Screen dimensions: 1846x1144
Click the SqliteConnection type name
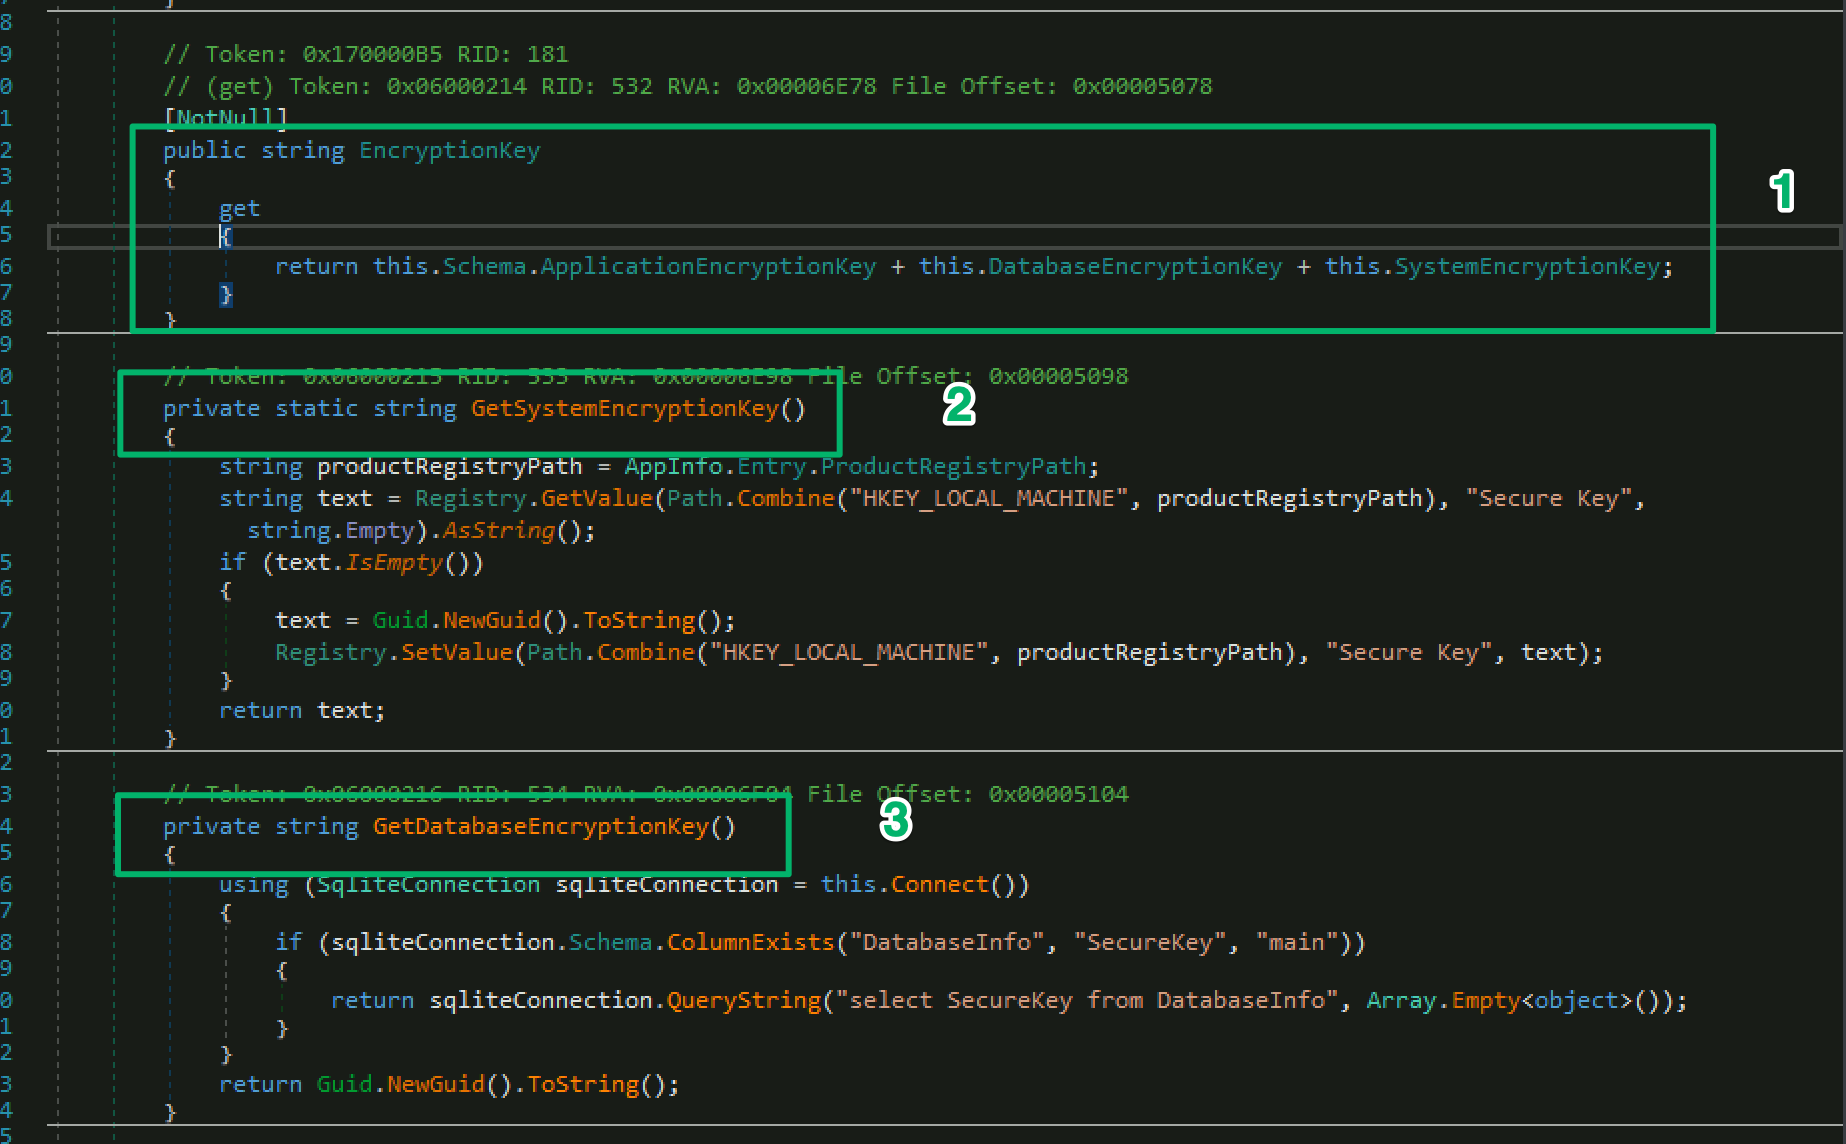[x=428, y=885]
